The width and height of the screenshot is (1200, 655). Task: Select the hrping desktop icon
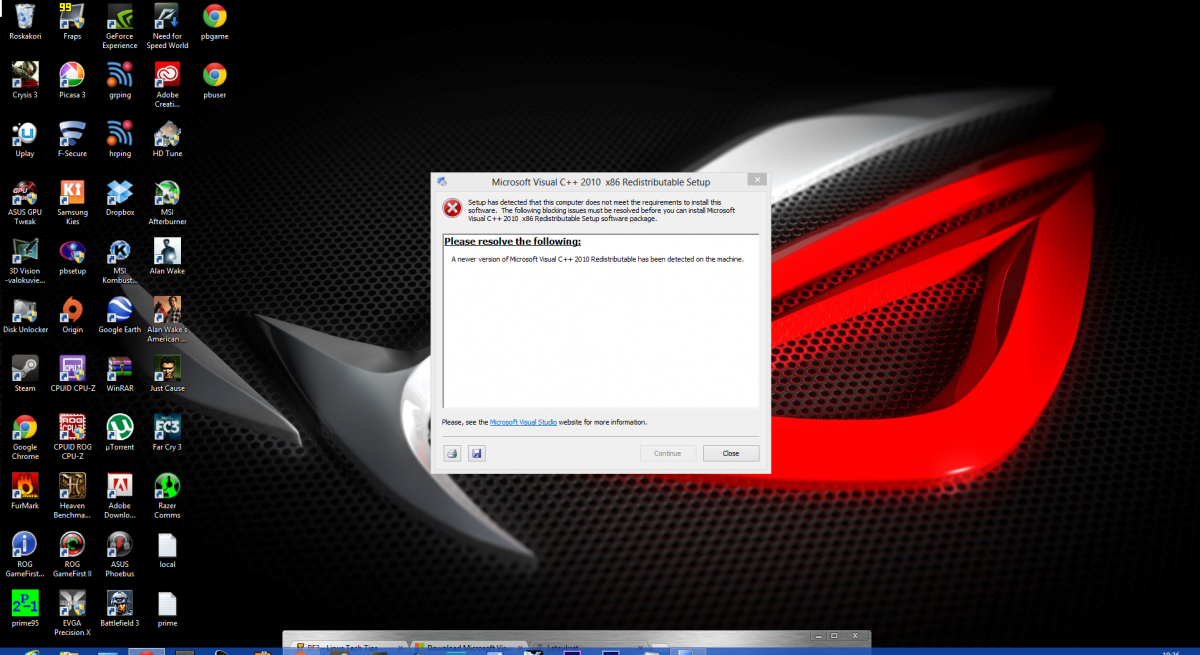point(120,140)
